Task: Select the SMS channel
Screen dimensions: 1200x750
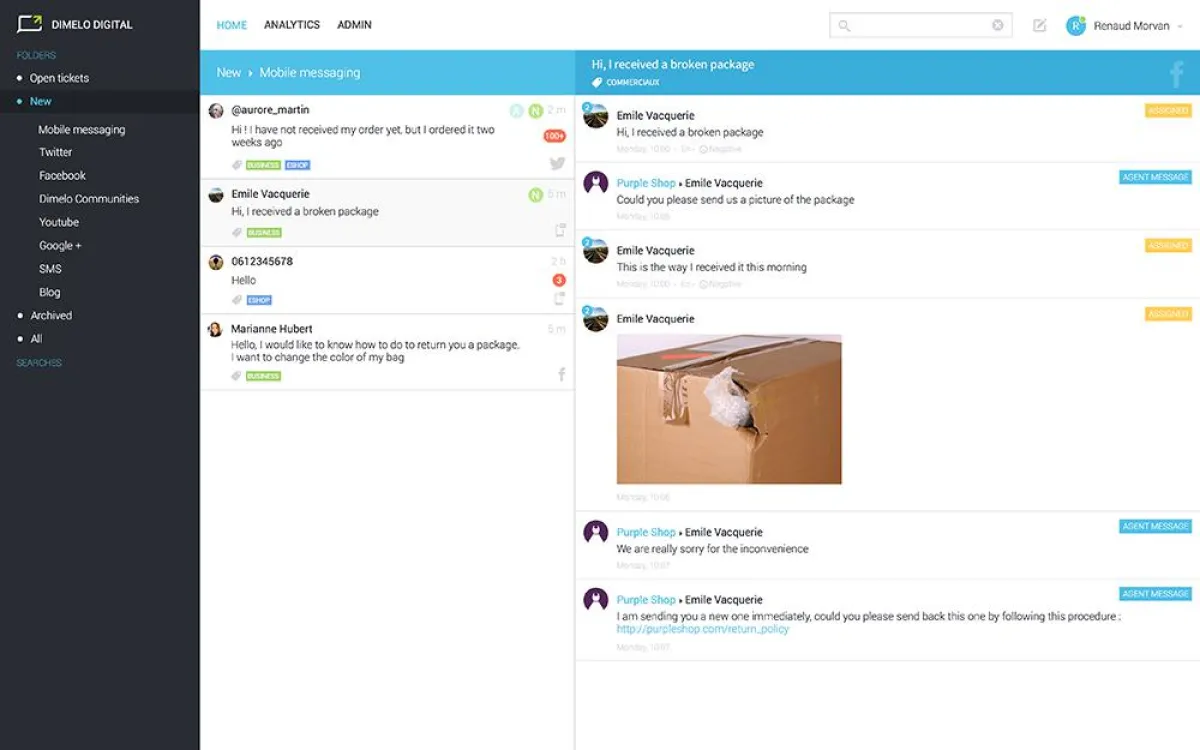Action: (x=51, y=268)
